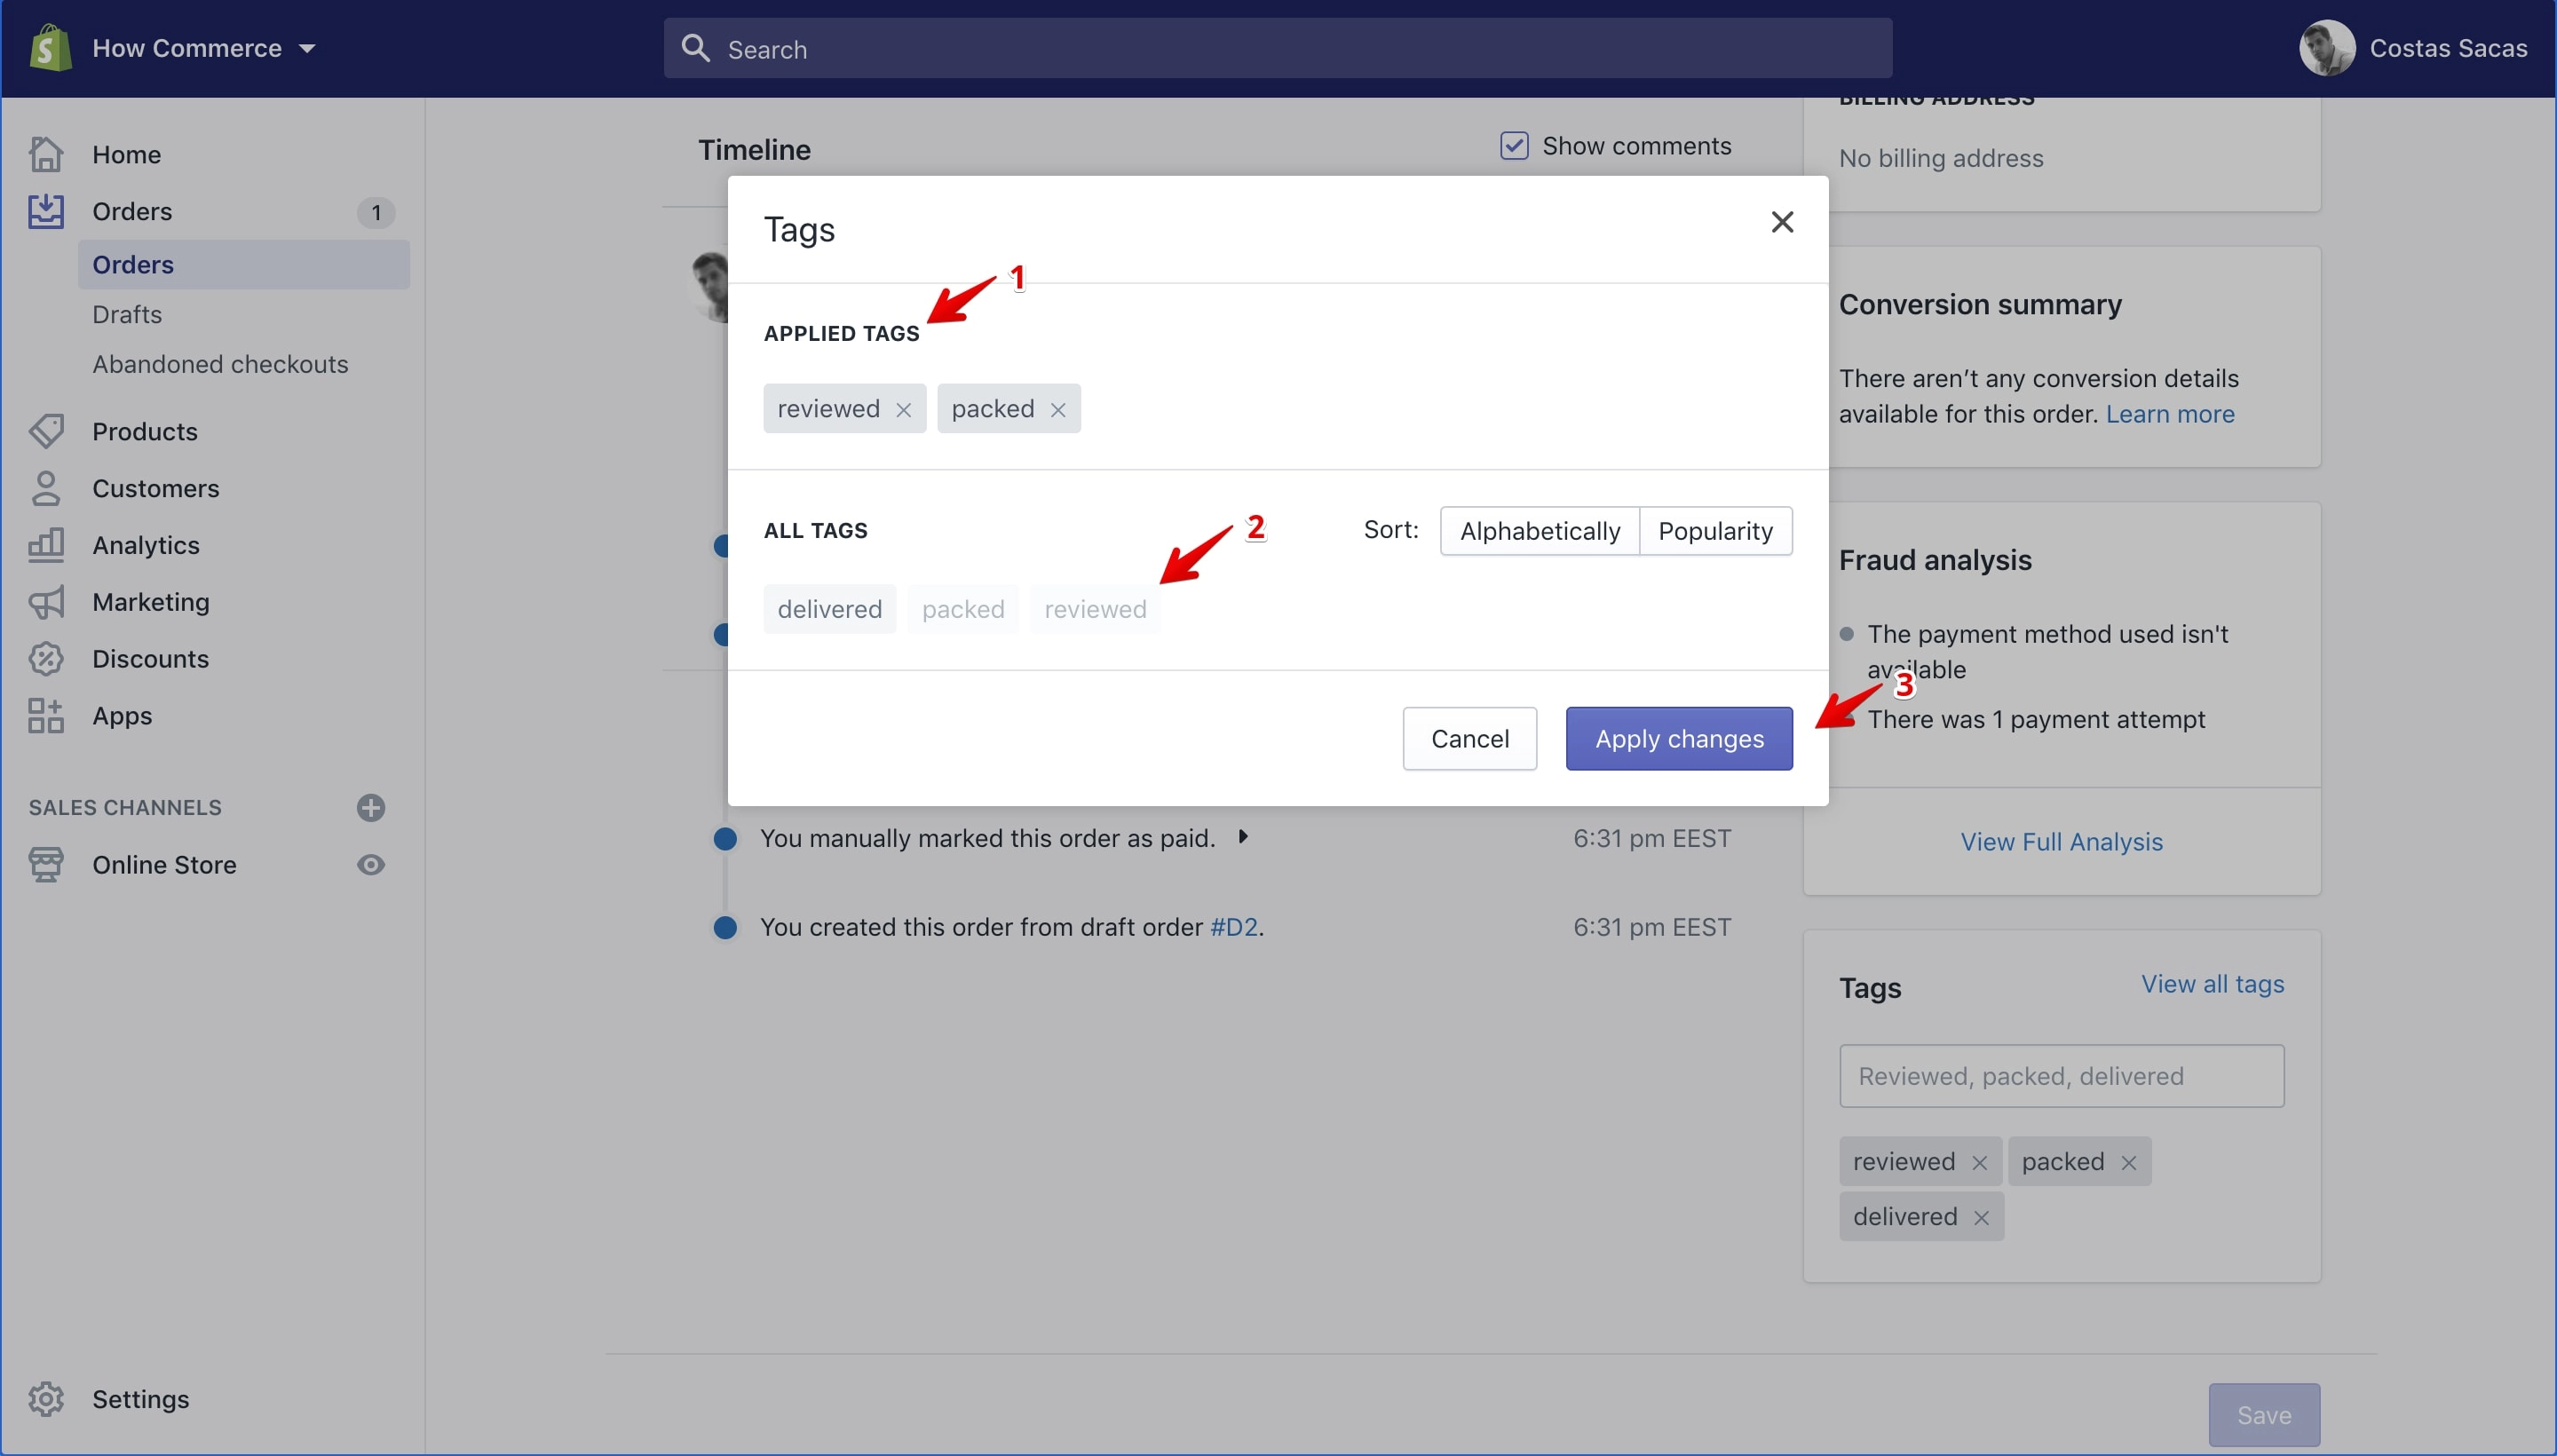This screenshot has width=2557, height=1456.
Task: Click the Analytics bar chart icon
Action: point(46,545)
